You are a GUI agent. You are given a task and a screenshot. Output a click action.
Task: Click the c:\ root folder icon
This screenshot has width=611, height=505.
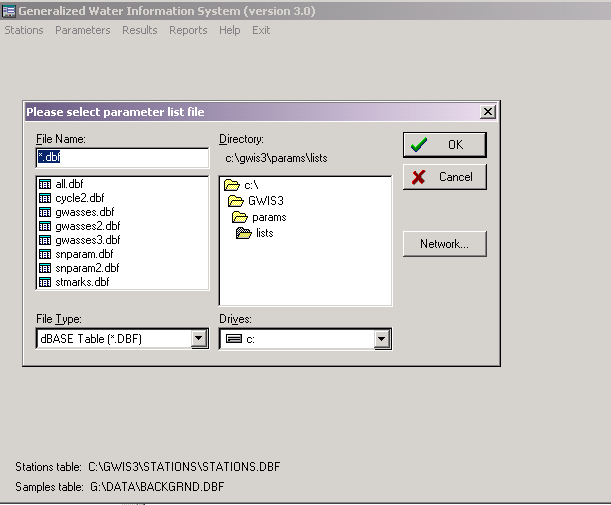pos(232,185)
